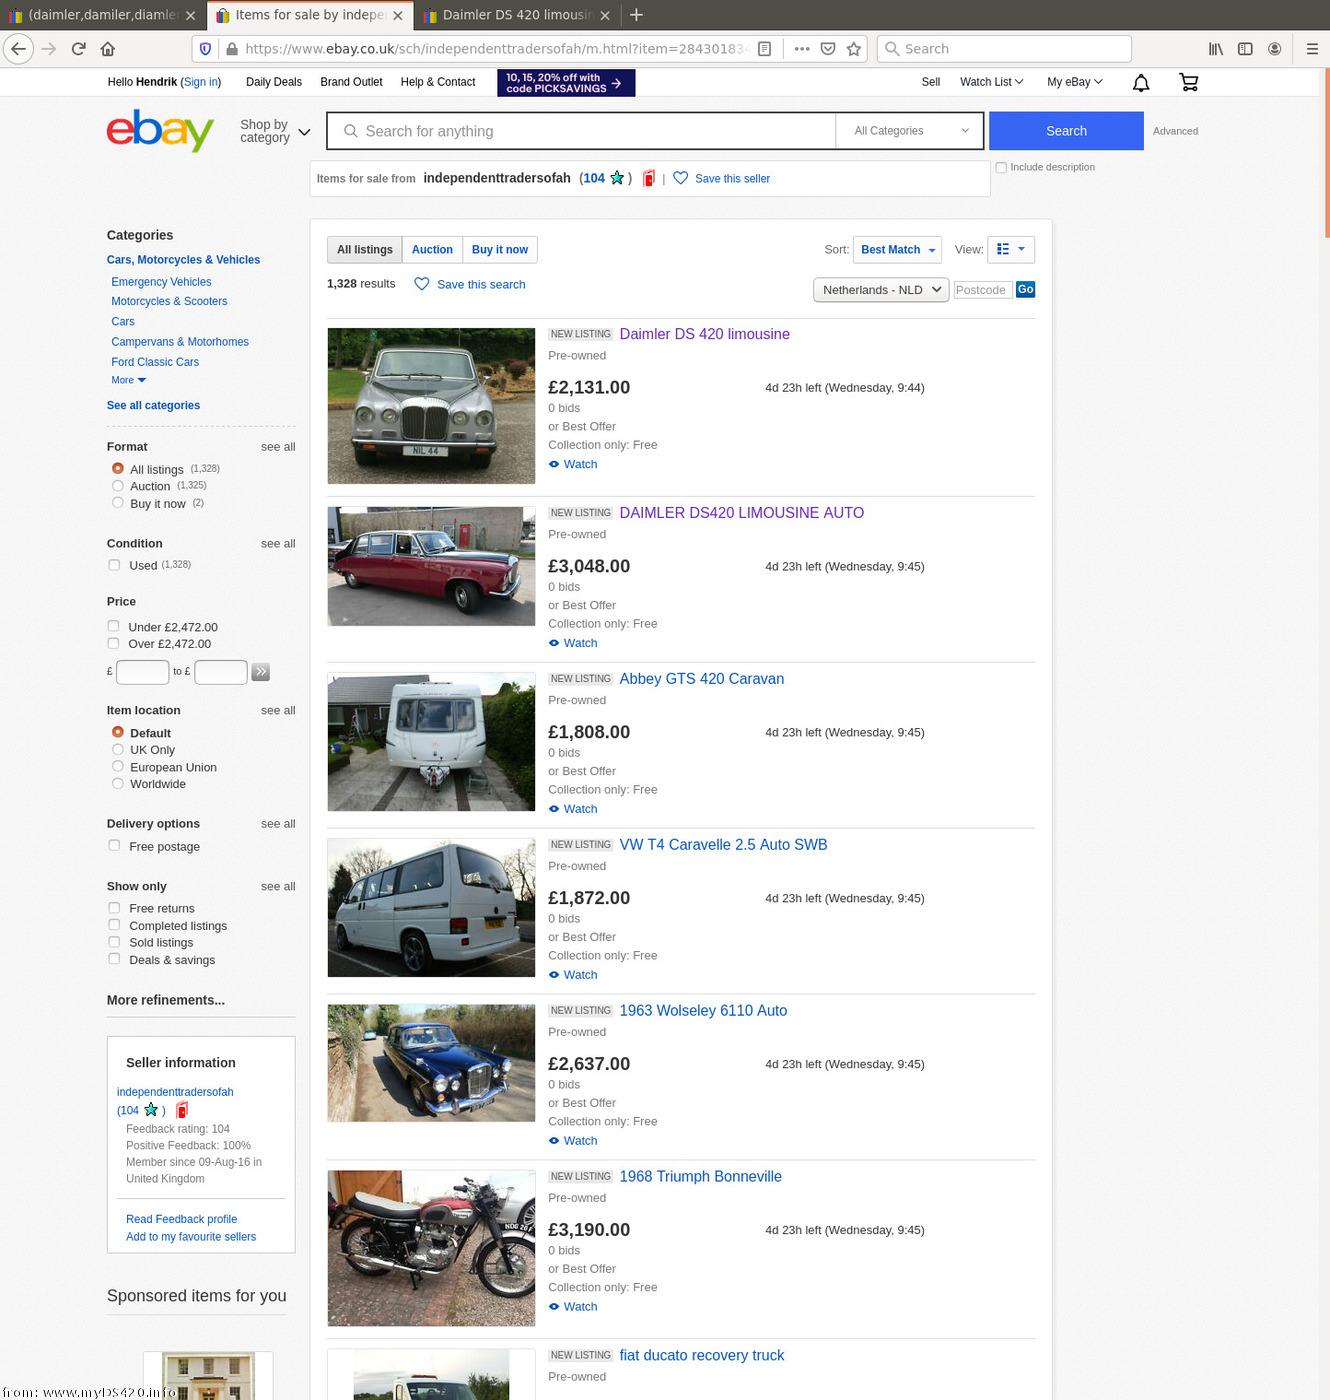1330x1400 pixels.
Task: Open the View layout dropdown
Action: (x=1011, y=250)
